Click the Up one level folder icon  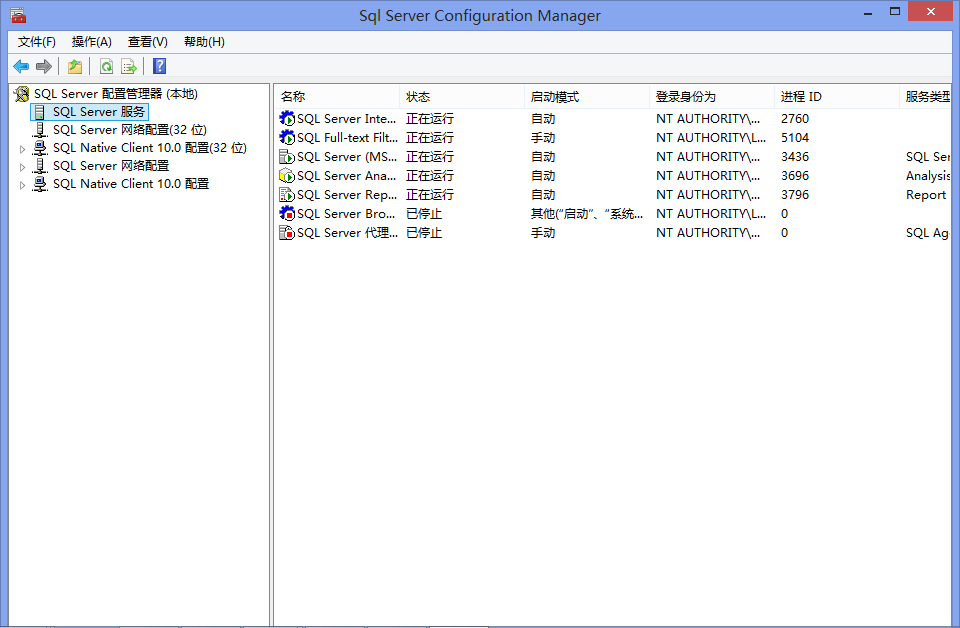click(75, 66)
